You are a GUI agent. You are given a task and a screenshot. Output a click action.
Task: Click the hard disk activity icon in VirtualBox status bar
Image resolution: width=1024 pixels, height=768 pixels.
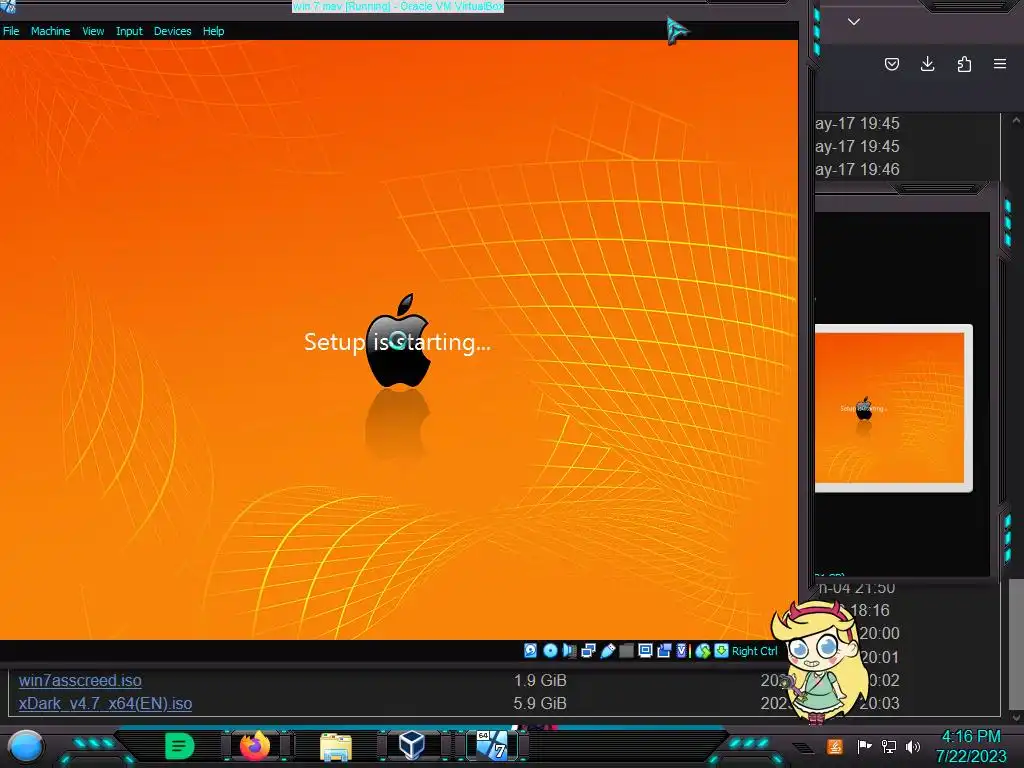click(x=530, y=650)
